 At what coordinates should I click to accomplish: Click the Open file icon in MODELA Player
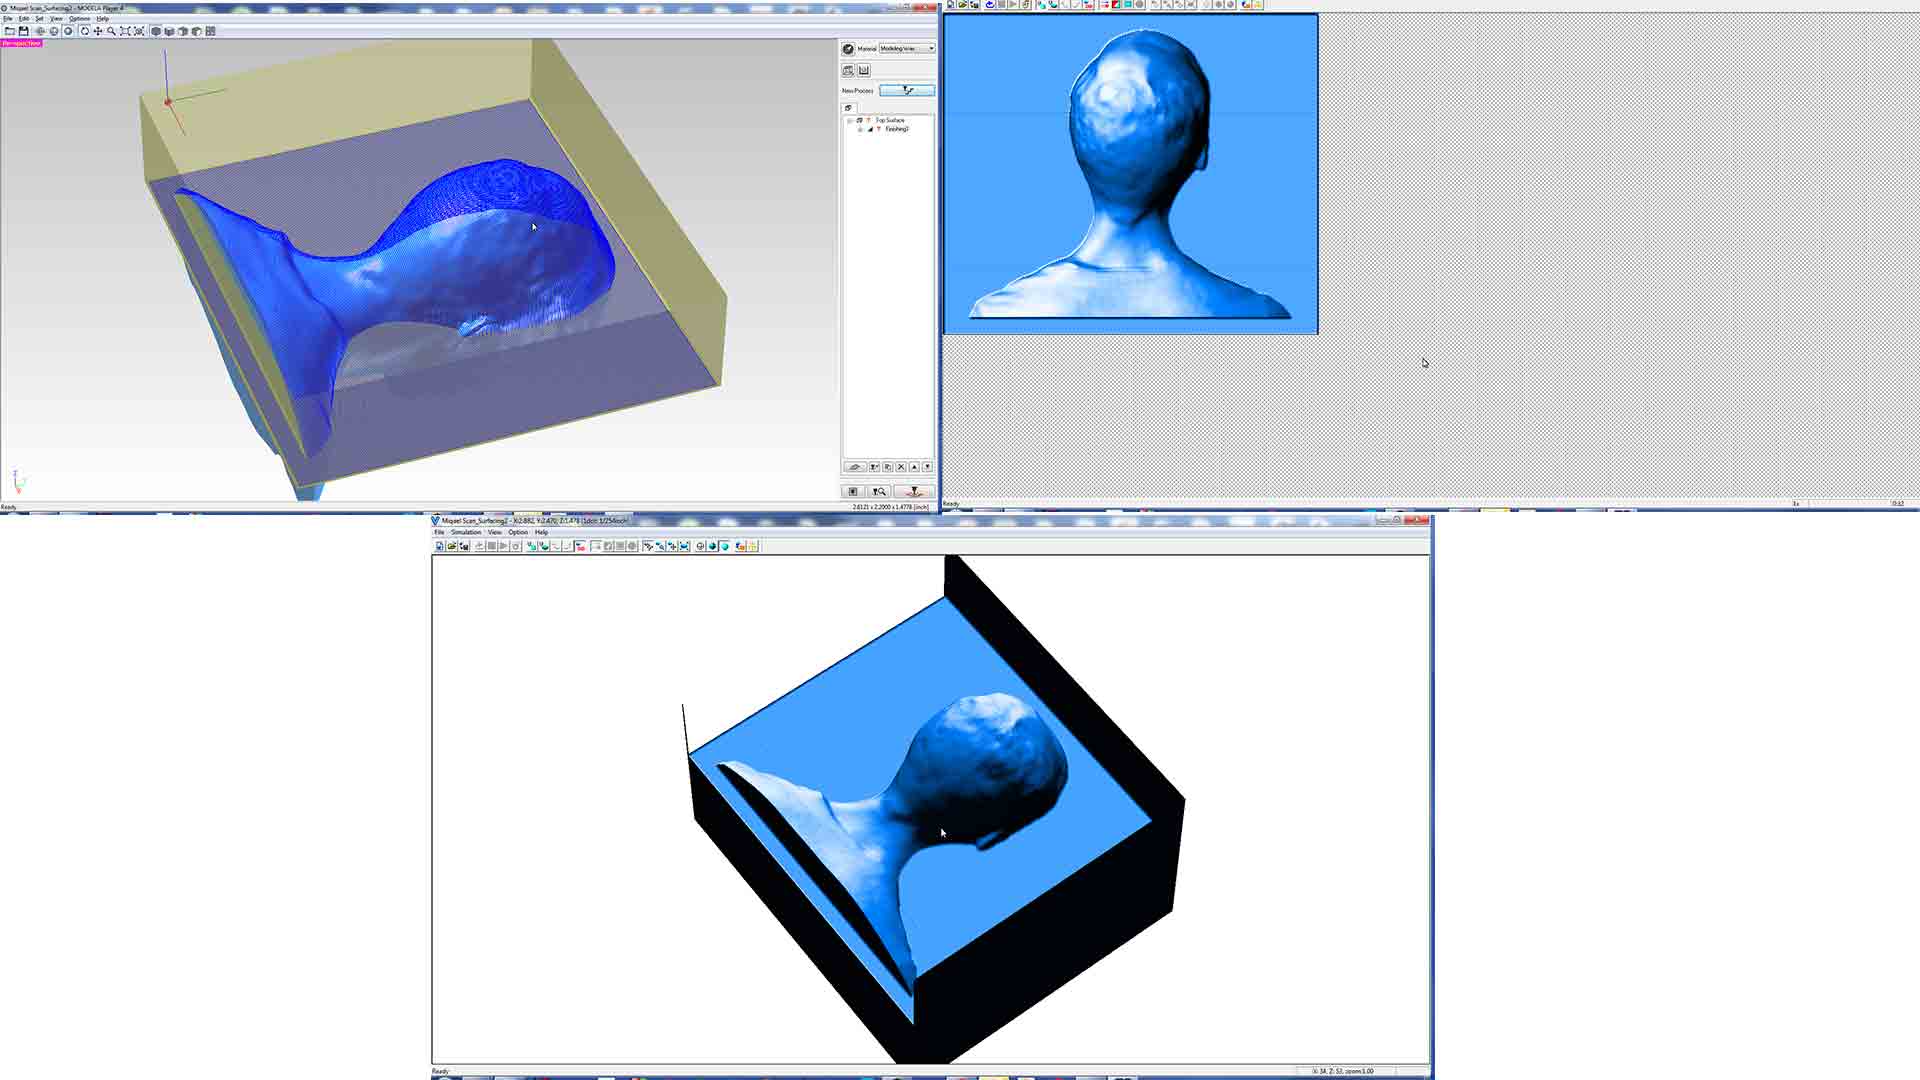9,31
